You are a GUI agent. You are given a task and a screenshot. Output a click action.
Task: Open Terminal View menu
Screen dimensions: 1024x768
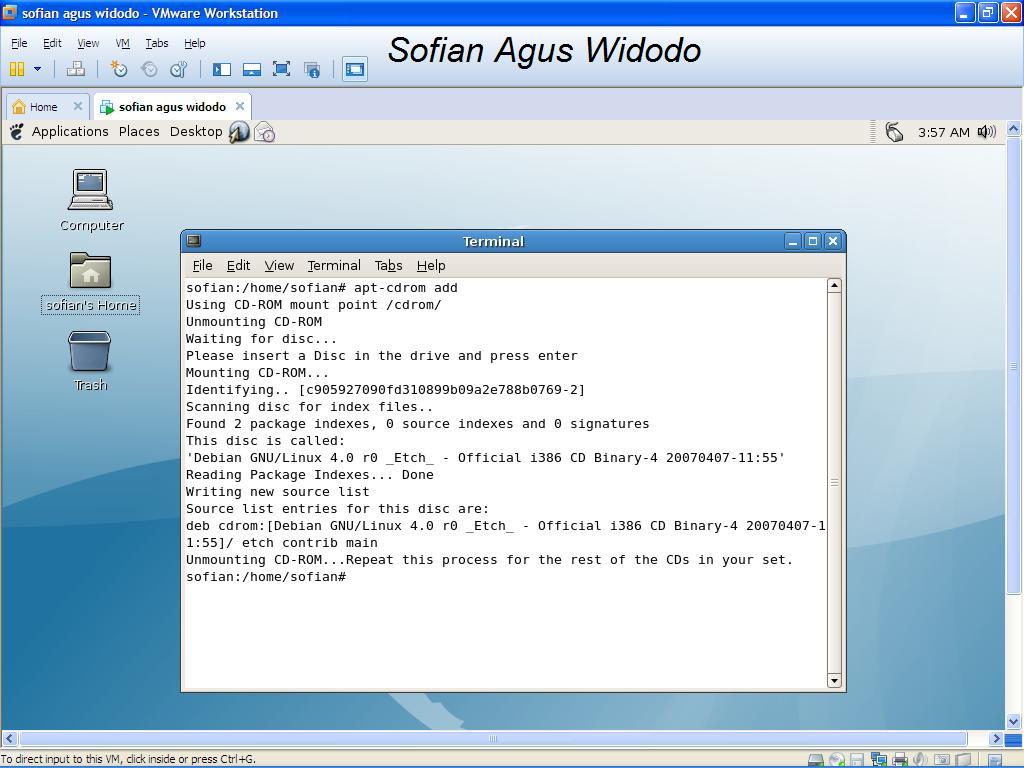click(279, 265)
